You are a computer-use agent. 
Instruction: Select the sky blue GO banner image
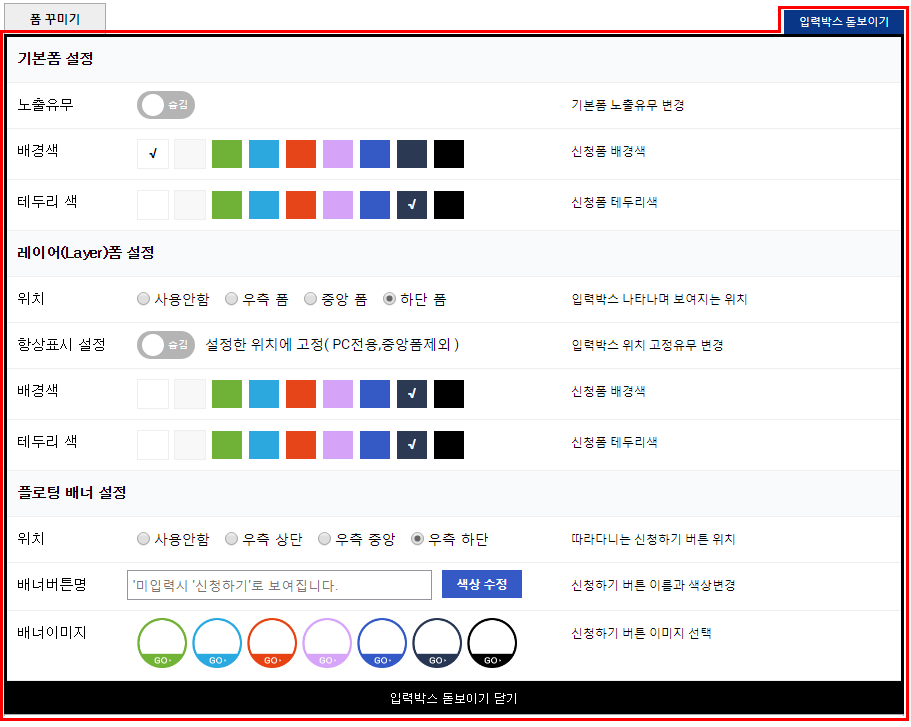pos(217,643)
